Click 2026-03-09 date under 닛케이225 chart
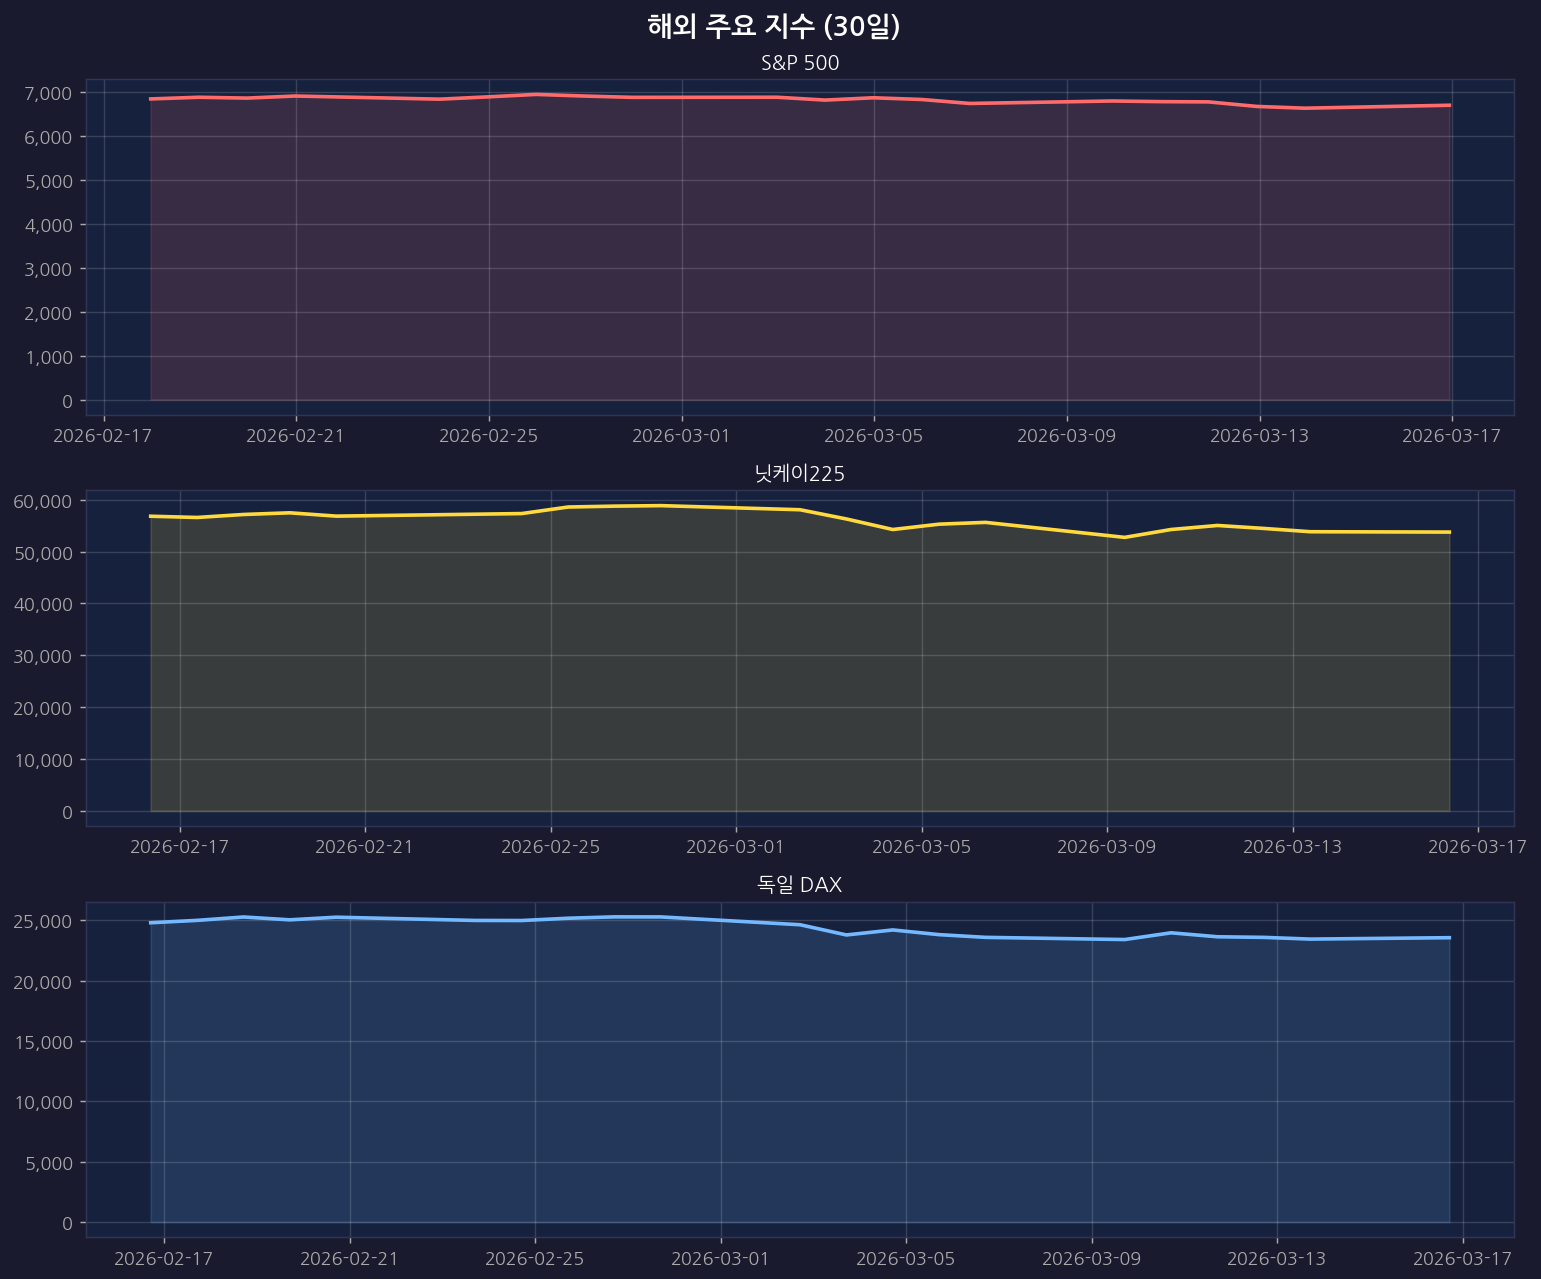Image resolution: width=1541 pixels, height=1279 pixels. [x=1106, y=847]
